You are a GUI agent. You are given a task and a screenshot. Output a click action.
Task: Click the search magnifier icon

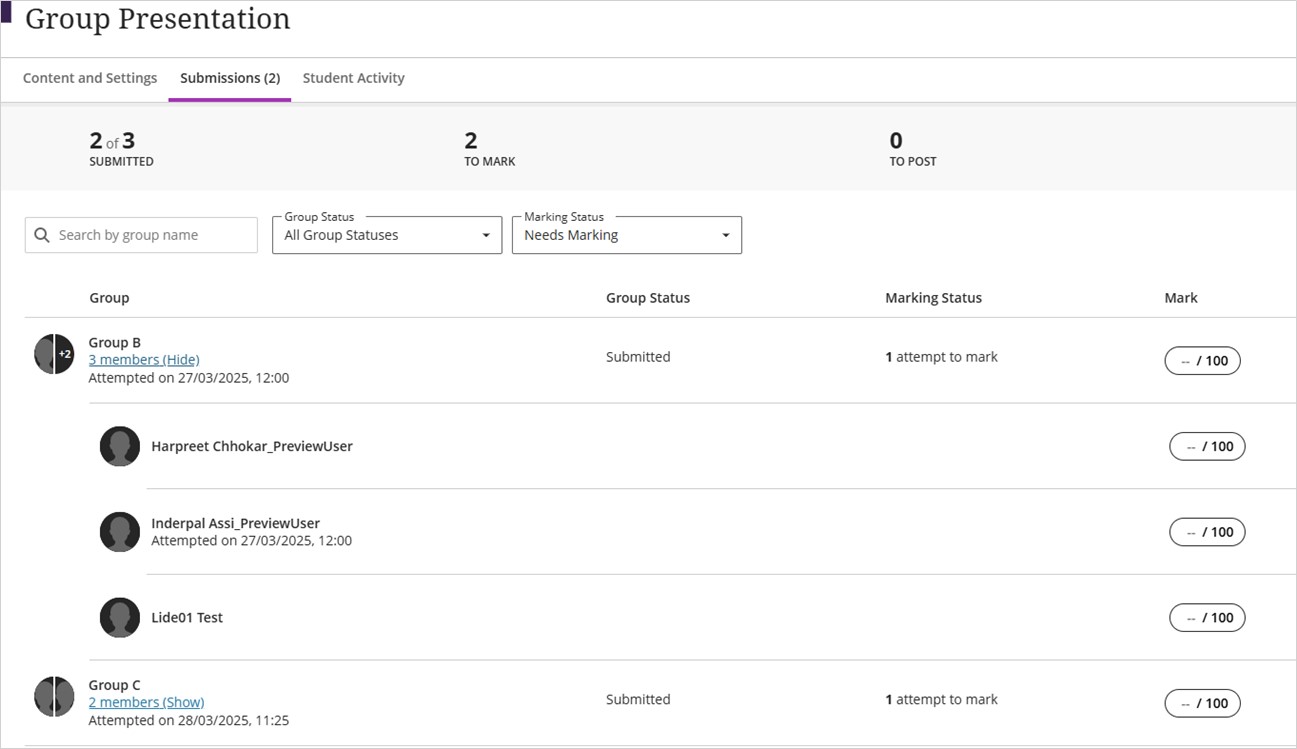[x=42, y=235]
